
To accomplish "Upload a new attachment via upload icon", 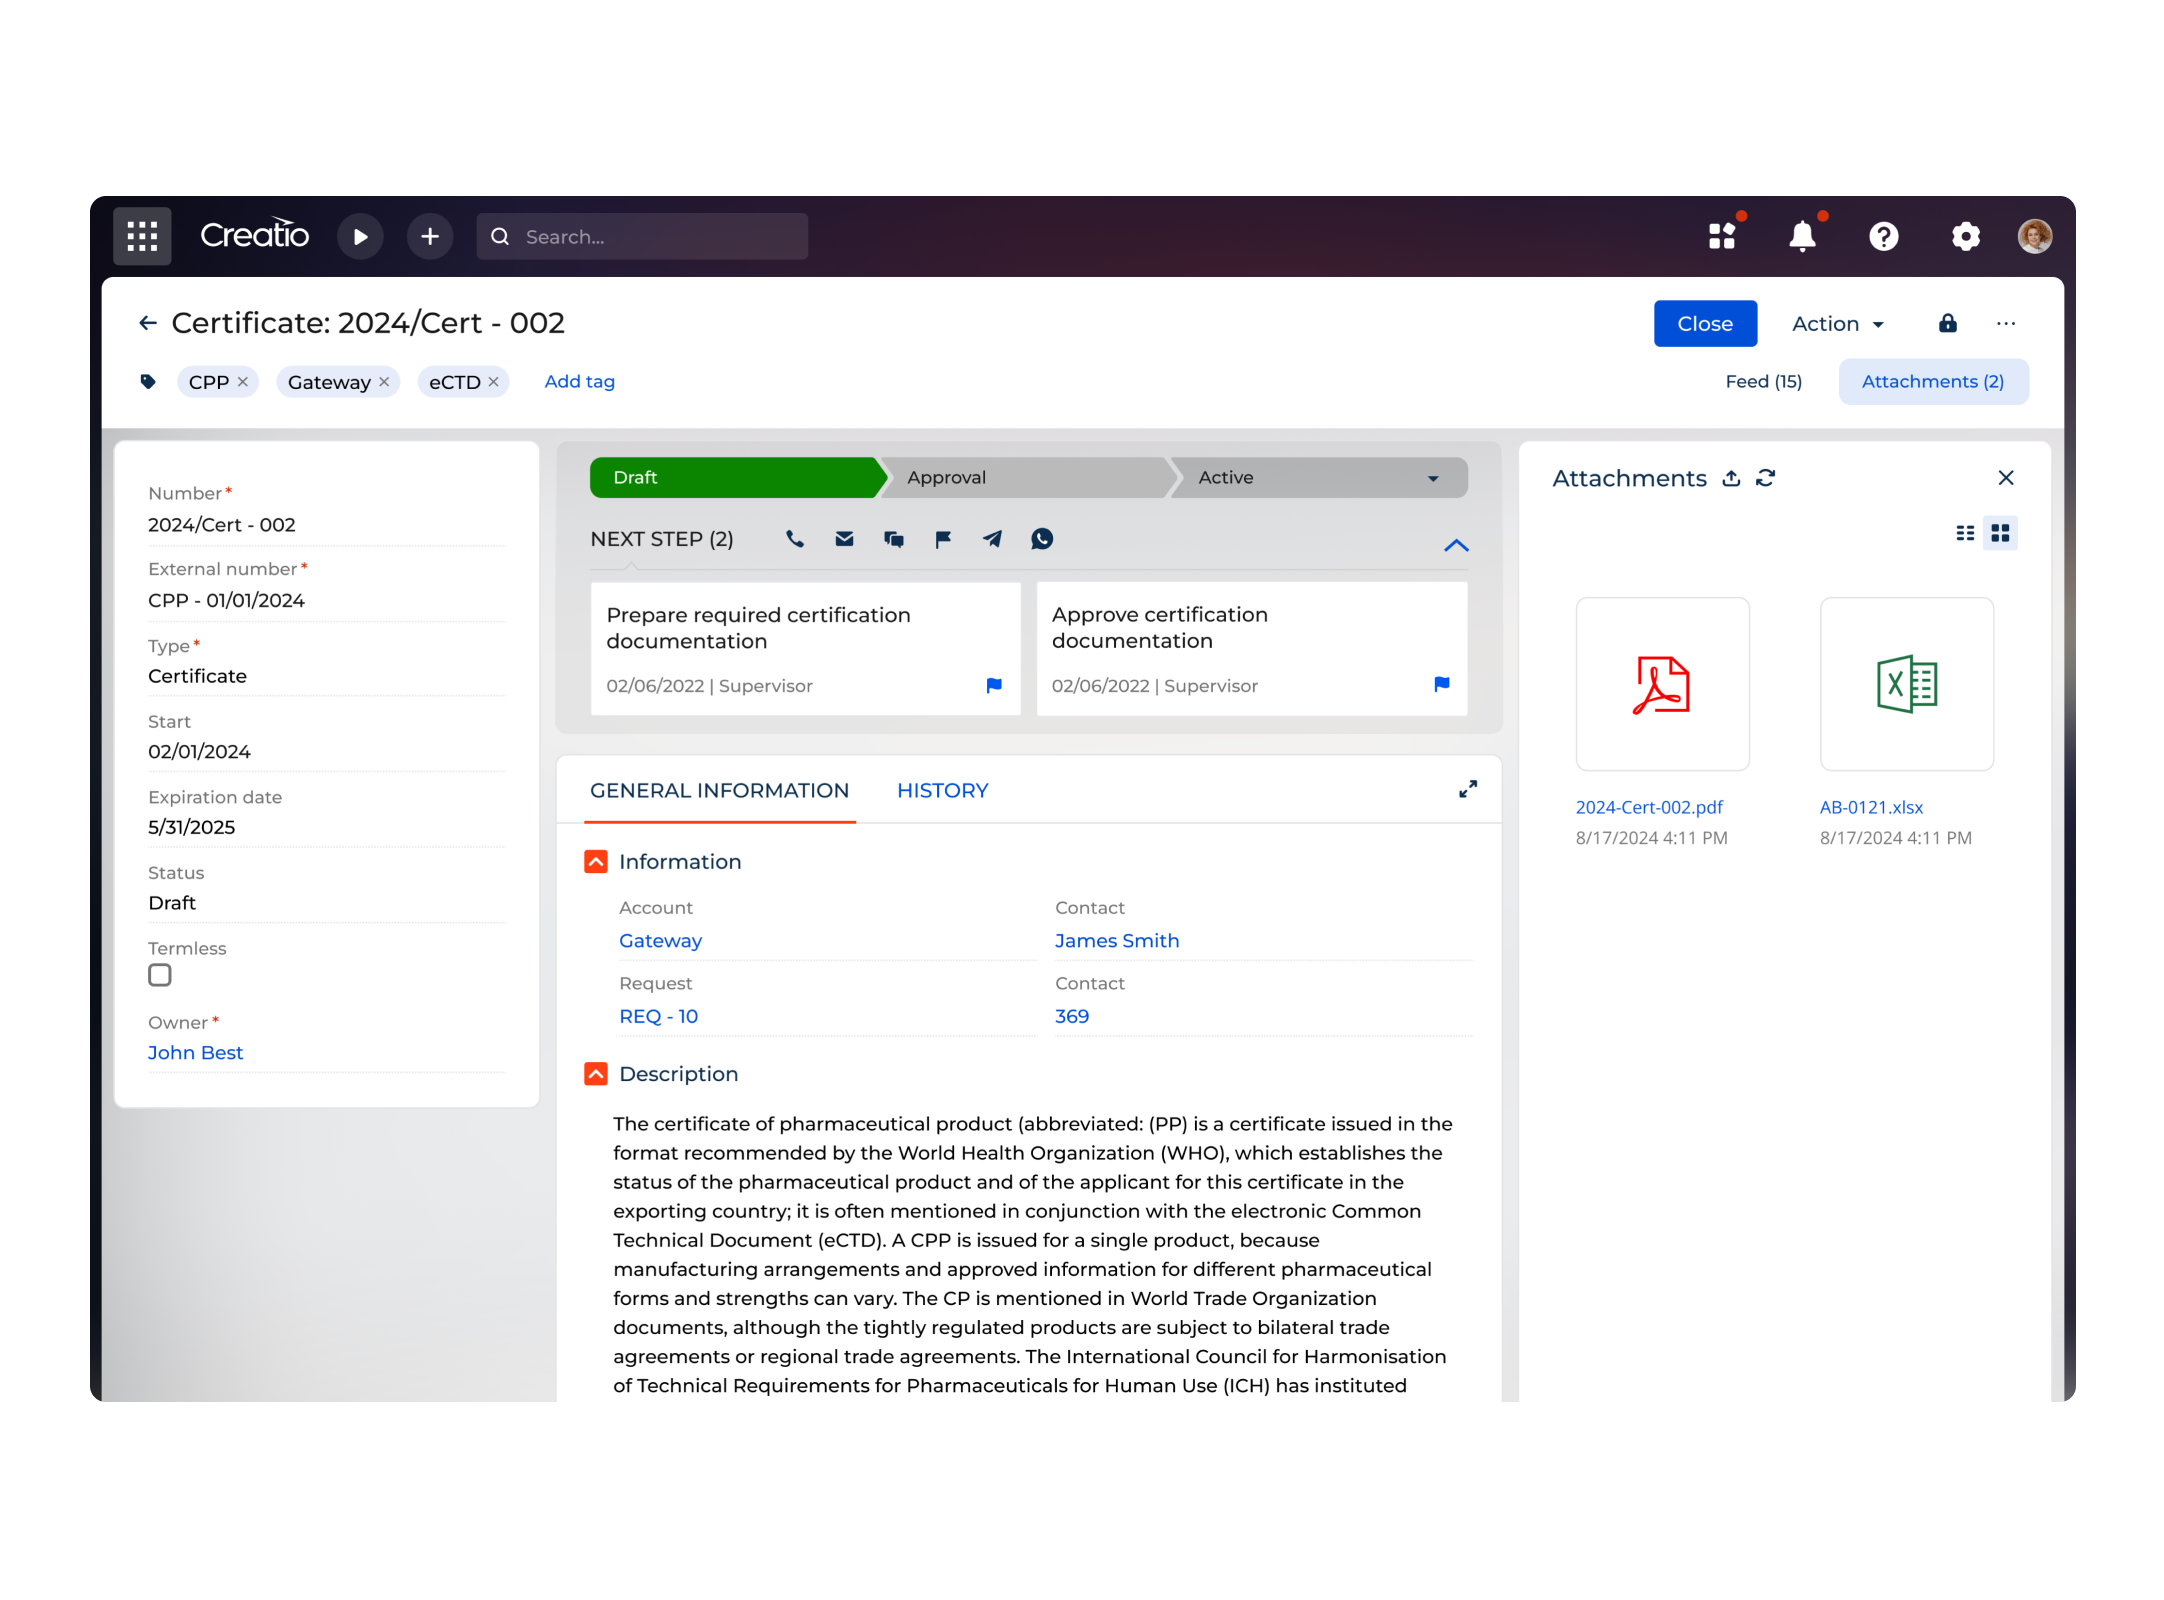I will [x=1732, y=478].
